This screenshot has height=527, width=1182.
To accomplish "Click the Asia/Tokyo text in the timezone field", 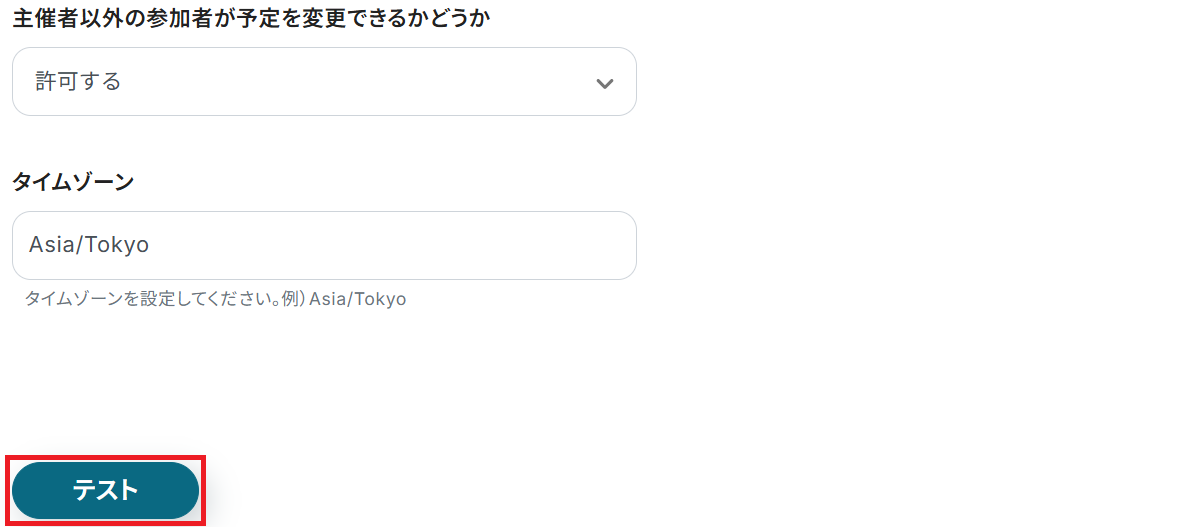I will 89,245.
